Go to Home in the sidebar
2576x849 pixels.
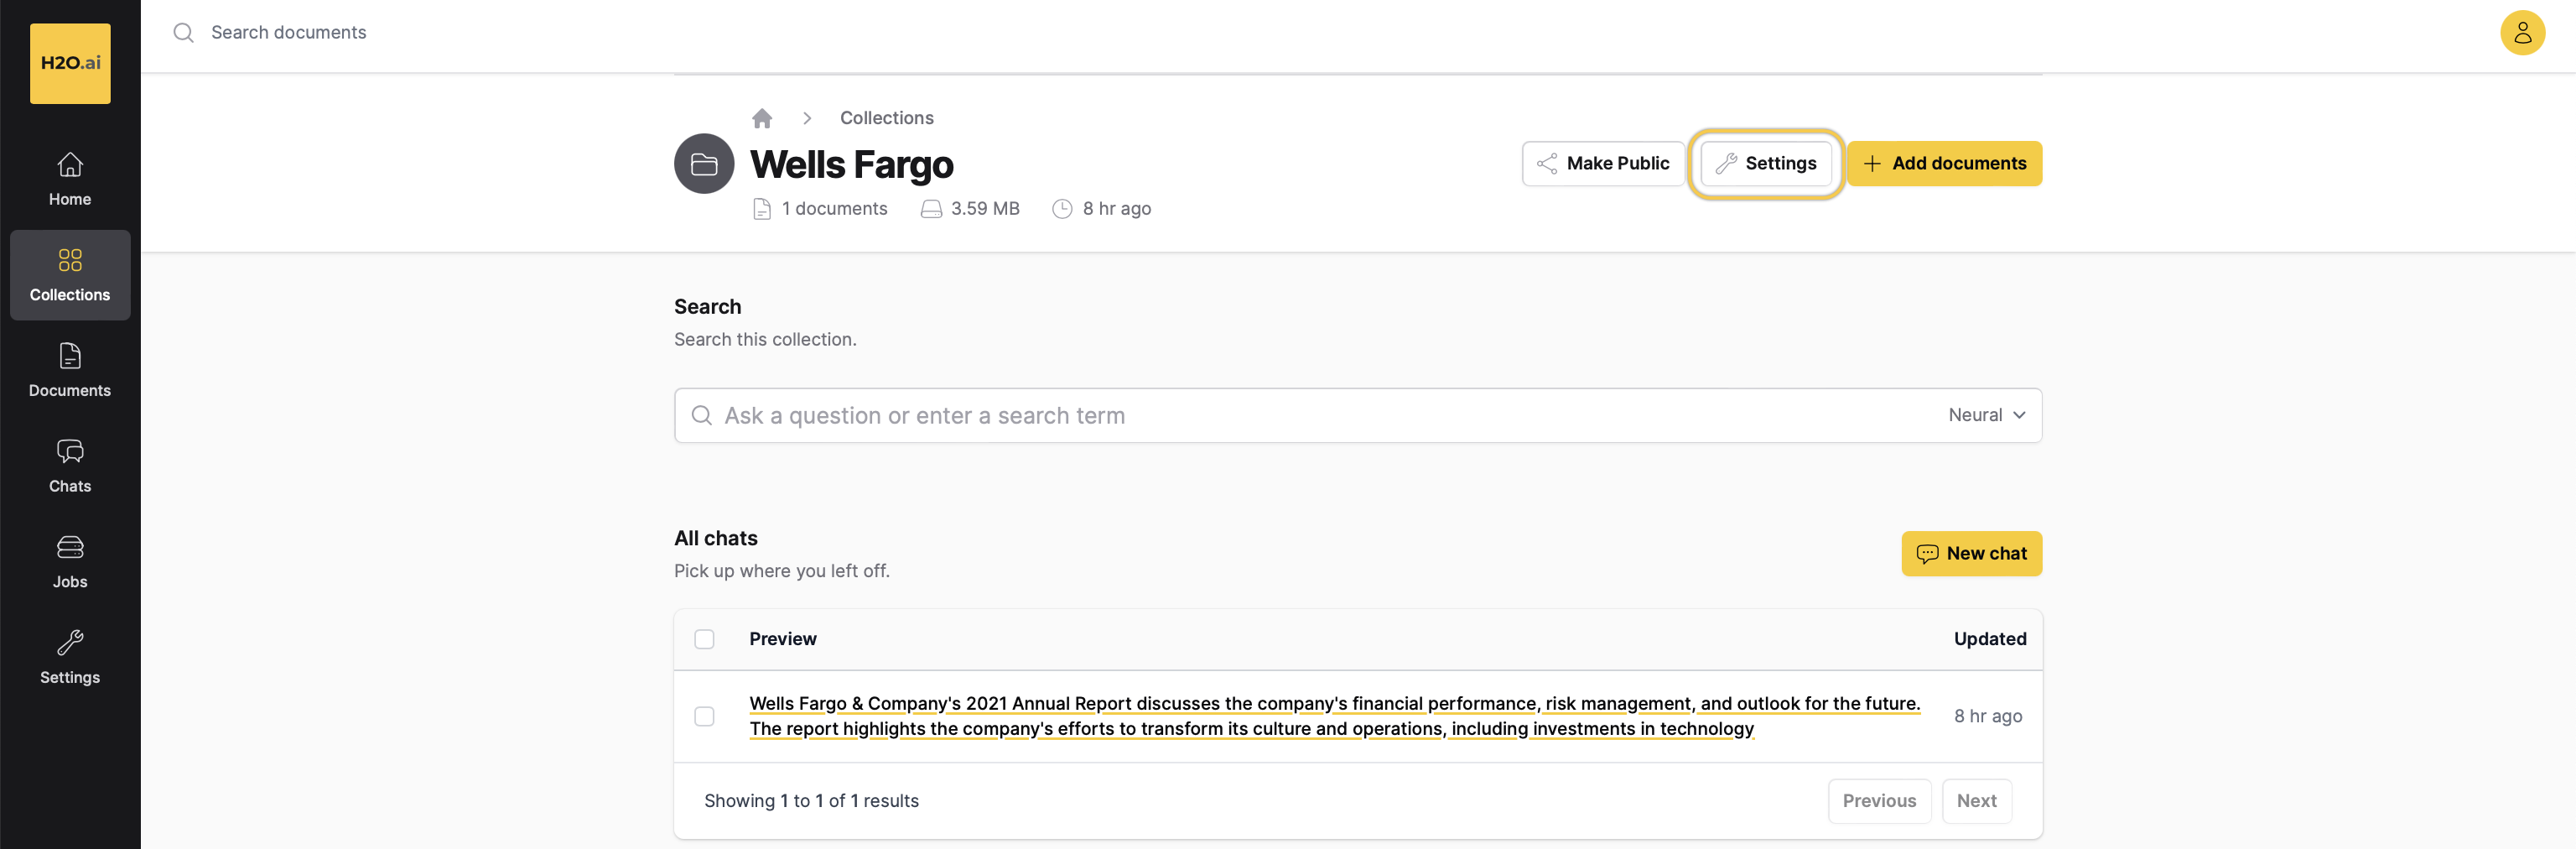click(x=70, y=179)
